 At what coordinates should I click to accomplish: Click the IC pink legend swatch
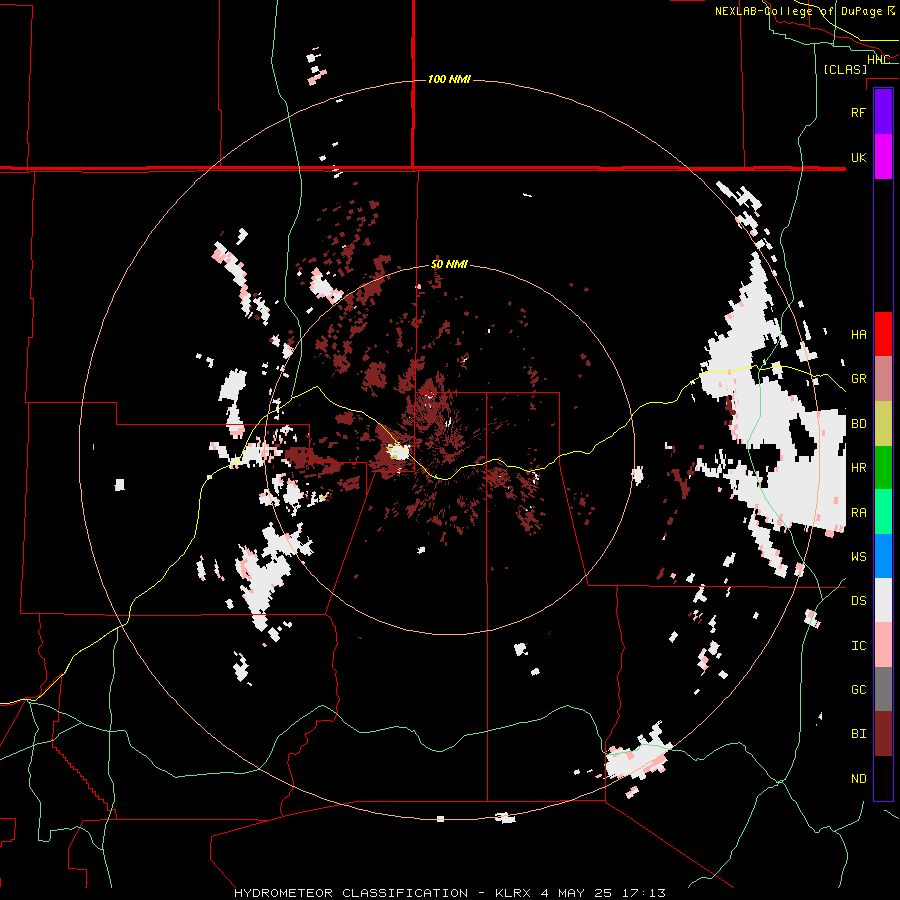883,645
